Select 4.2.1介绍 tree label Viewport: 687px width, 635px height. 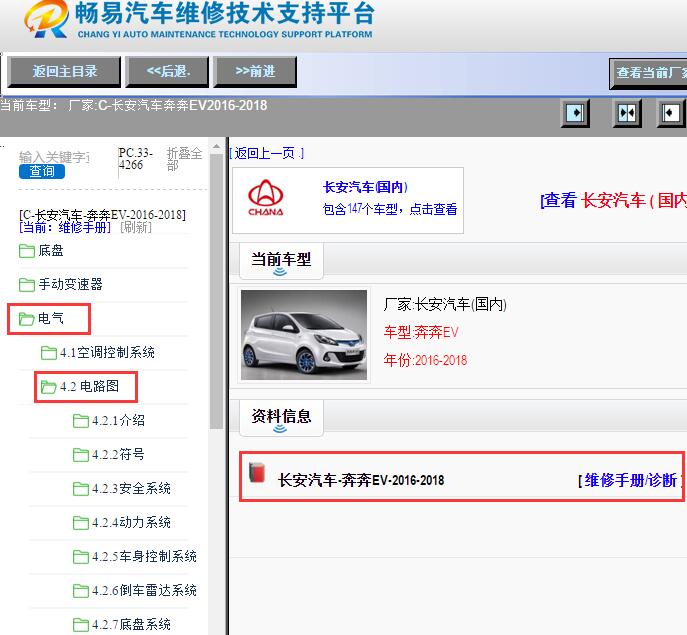click(x=118, y=421)
